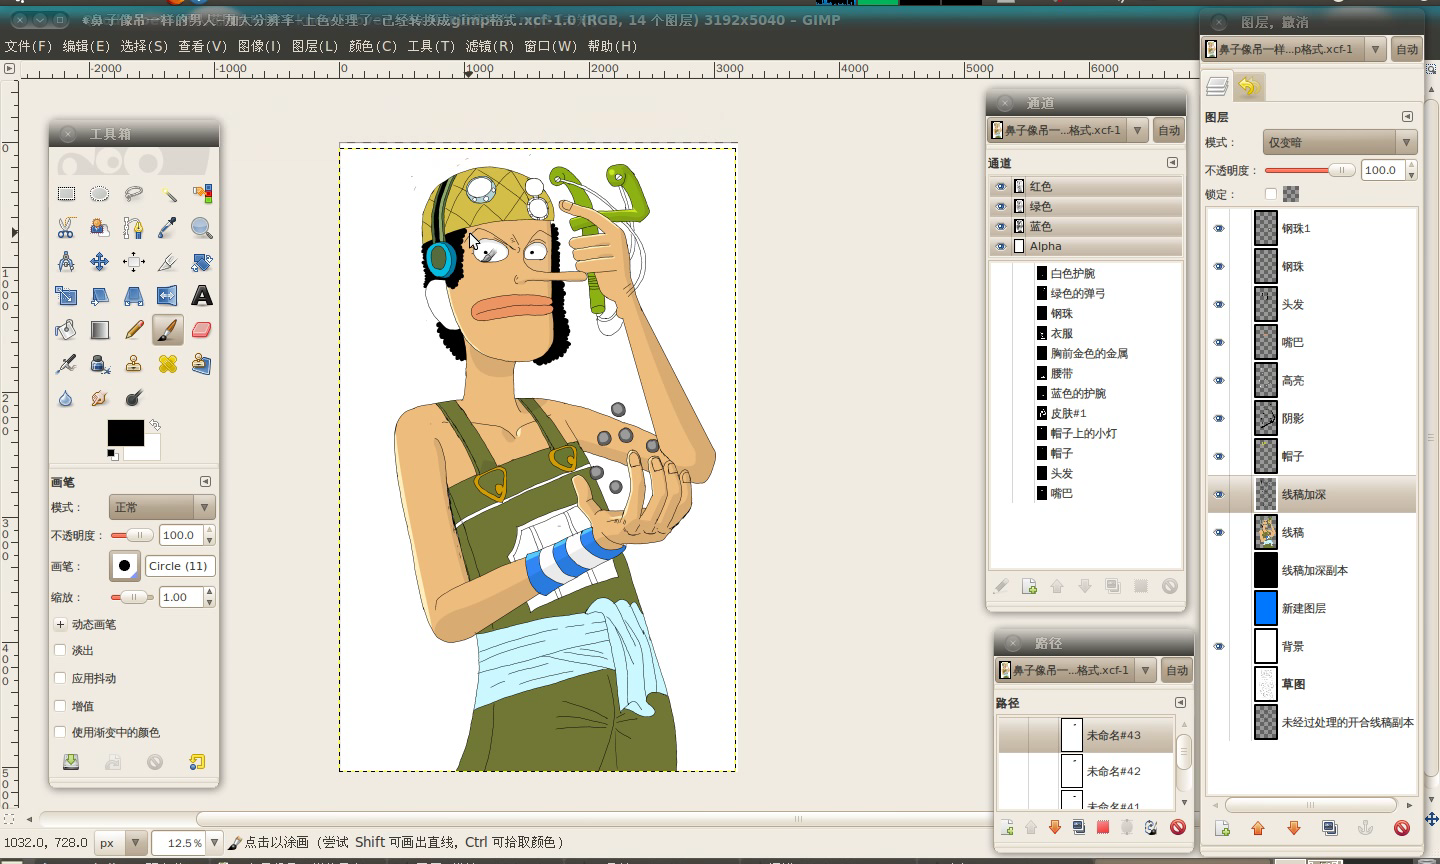The width and height of the screenshot is (1440, 864).
Task: Activate the Paths tool in toolbox
Action: [x=133, y=228]
